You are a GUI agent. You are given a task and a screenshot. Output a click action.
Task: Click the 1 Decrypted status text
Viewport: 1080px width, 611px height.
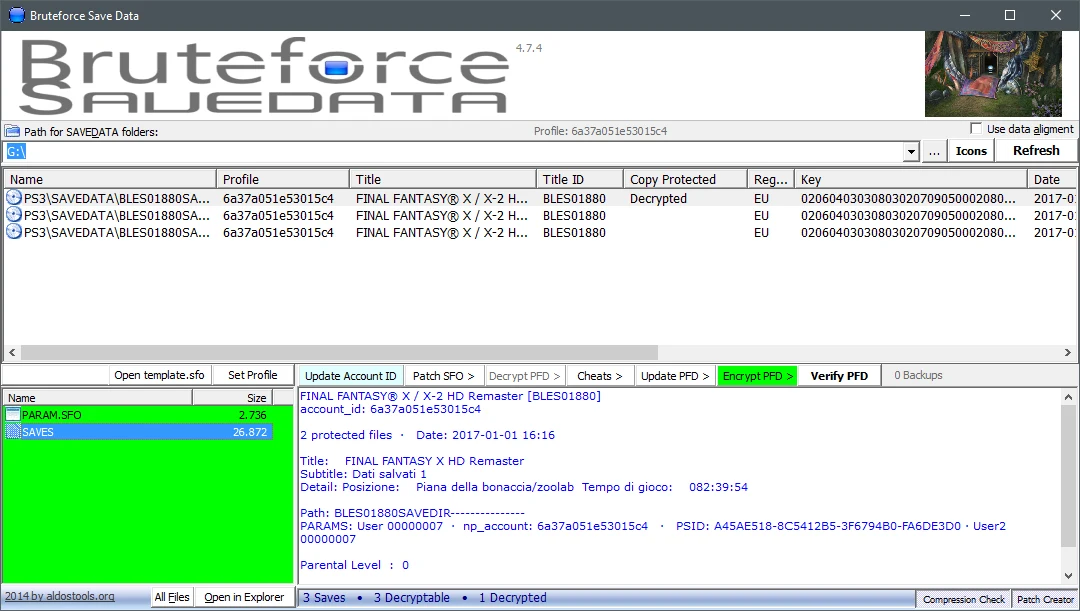tap(512, 598)
